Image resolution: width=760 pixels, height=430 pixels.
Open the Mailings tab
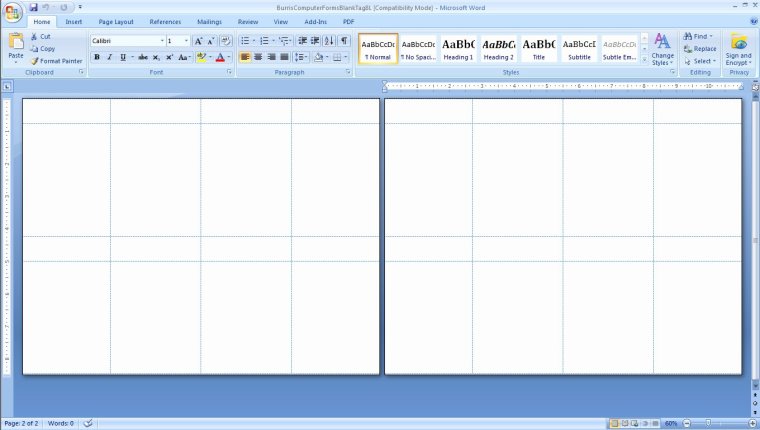209,21
